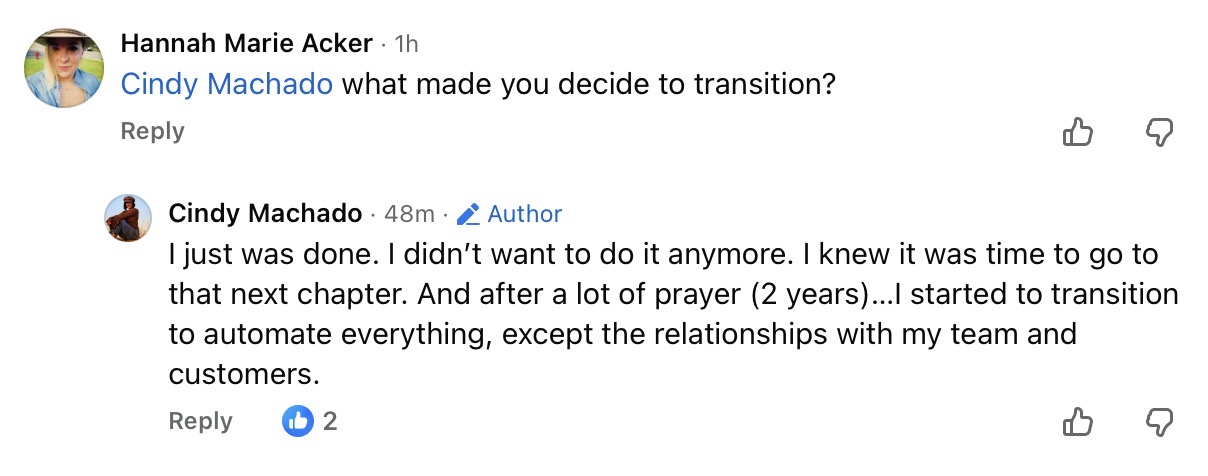Viewport: 1208px width, 476px height.
Task: Reply to Cindy Machado's comment
Action: 200,421
